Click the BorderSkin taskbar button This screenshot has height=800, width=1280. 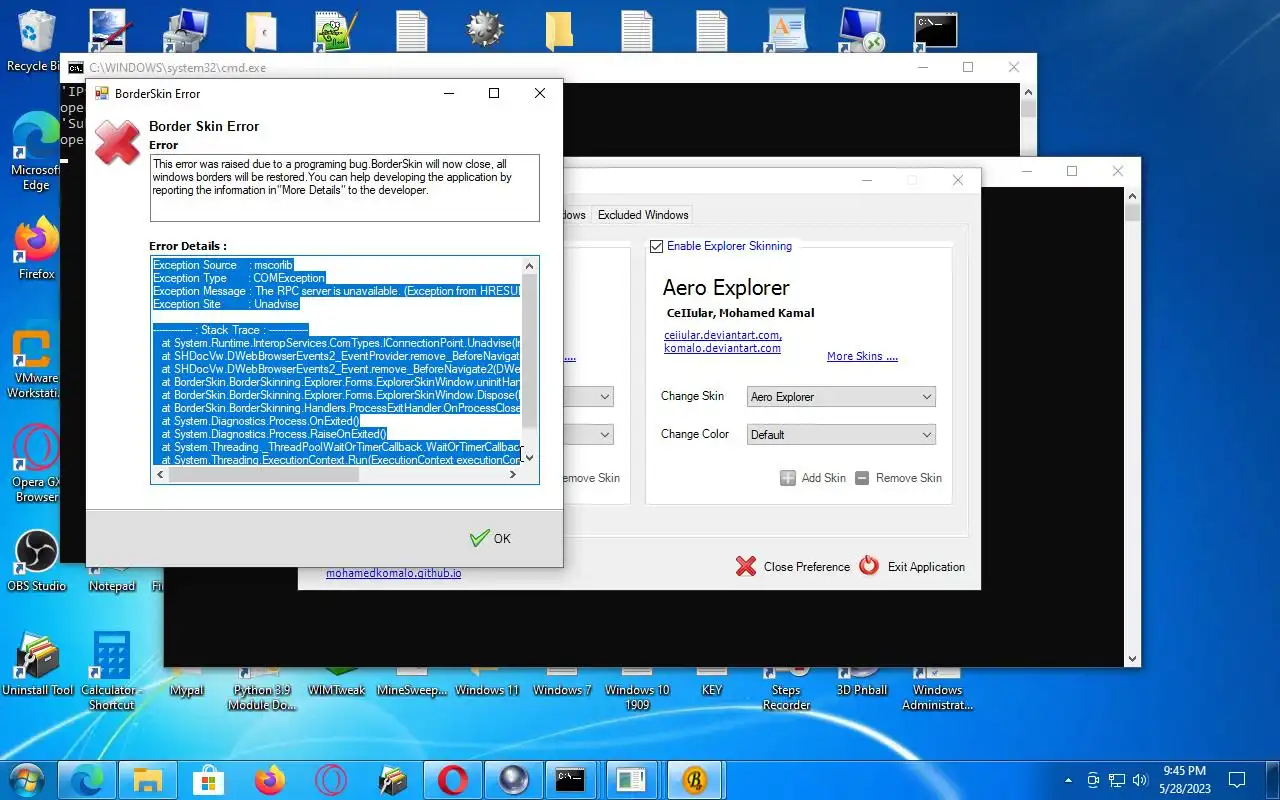694,779
